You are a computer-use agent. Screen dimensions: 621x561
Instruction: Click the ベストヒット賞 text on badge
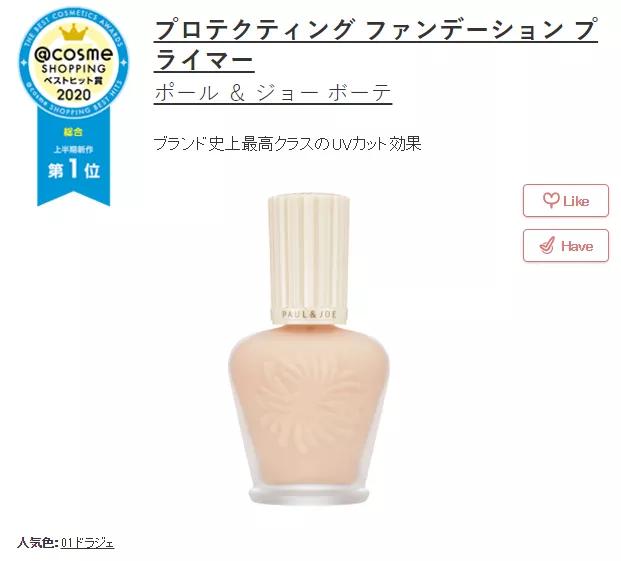tap(73, 81)
